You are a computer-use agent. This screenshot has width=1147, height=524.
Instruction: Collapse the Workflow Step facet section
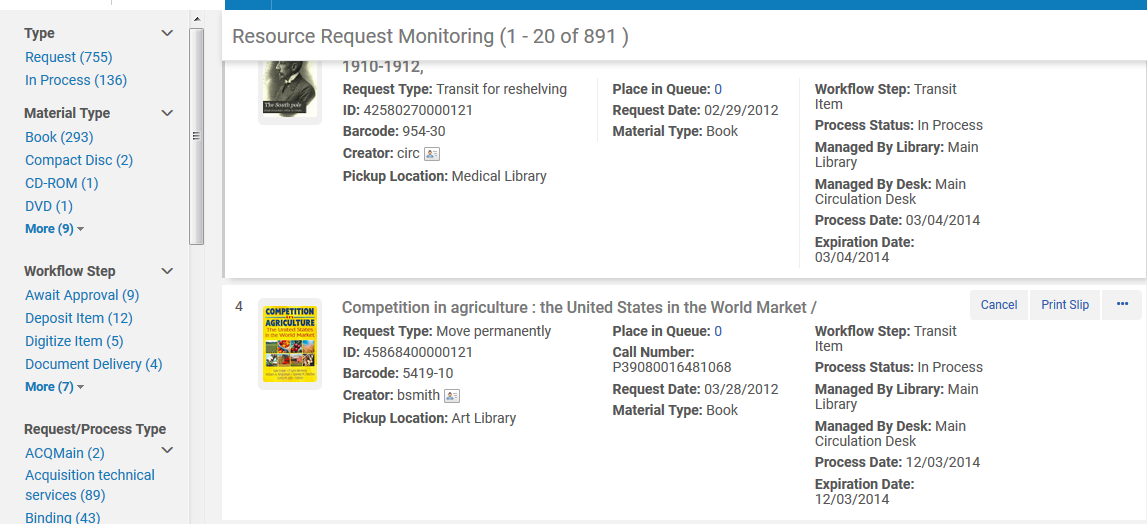tap(168, 271)
